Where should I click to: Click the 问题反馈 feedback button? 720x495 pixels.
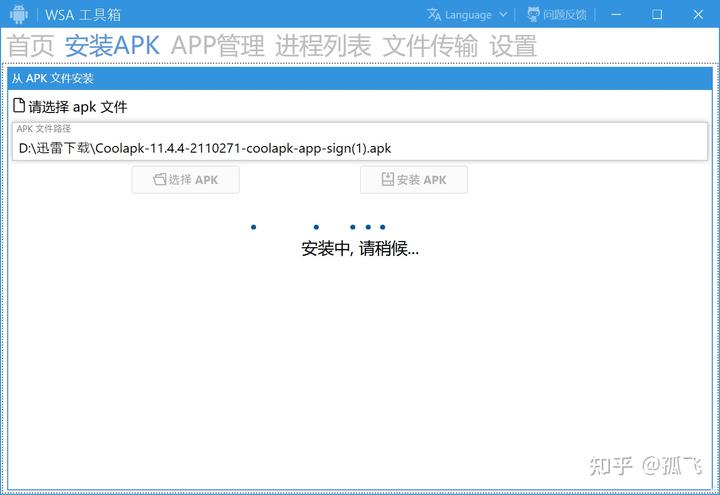tap(557, 15)
